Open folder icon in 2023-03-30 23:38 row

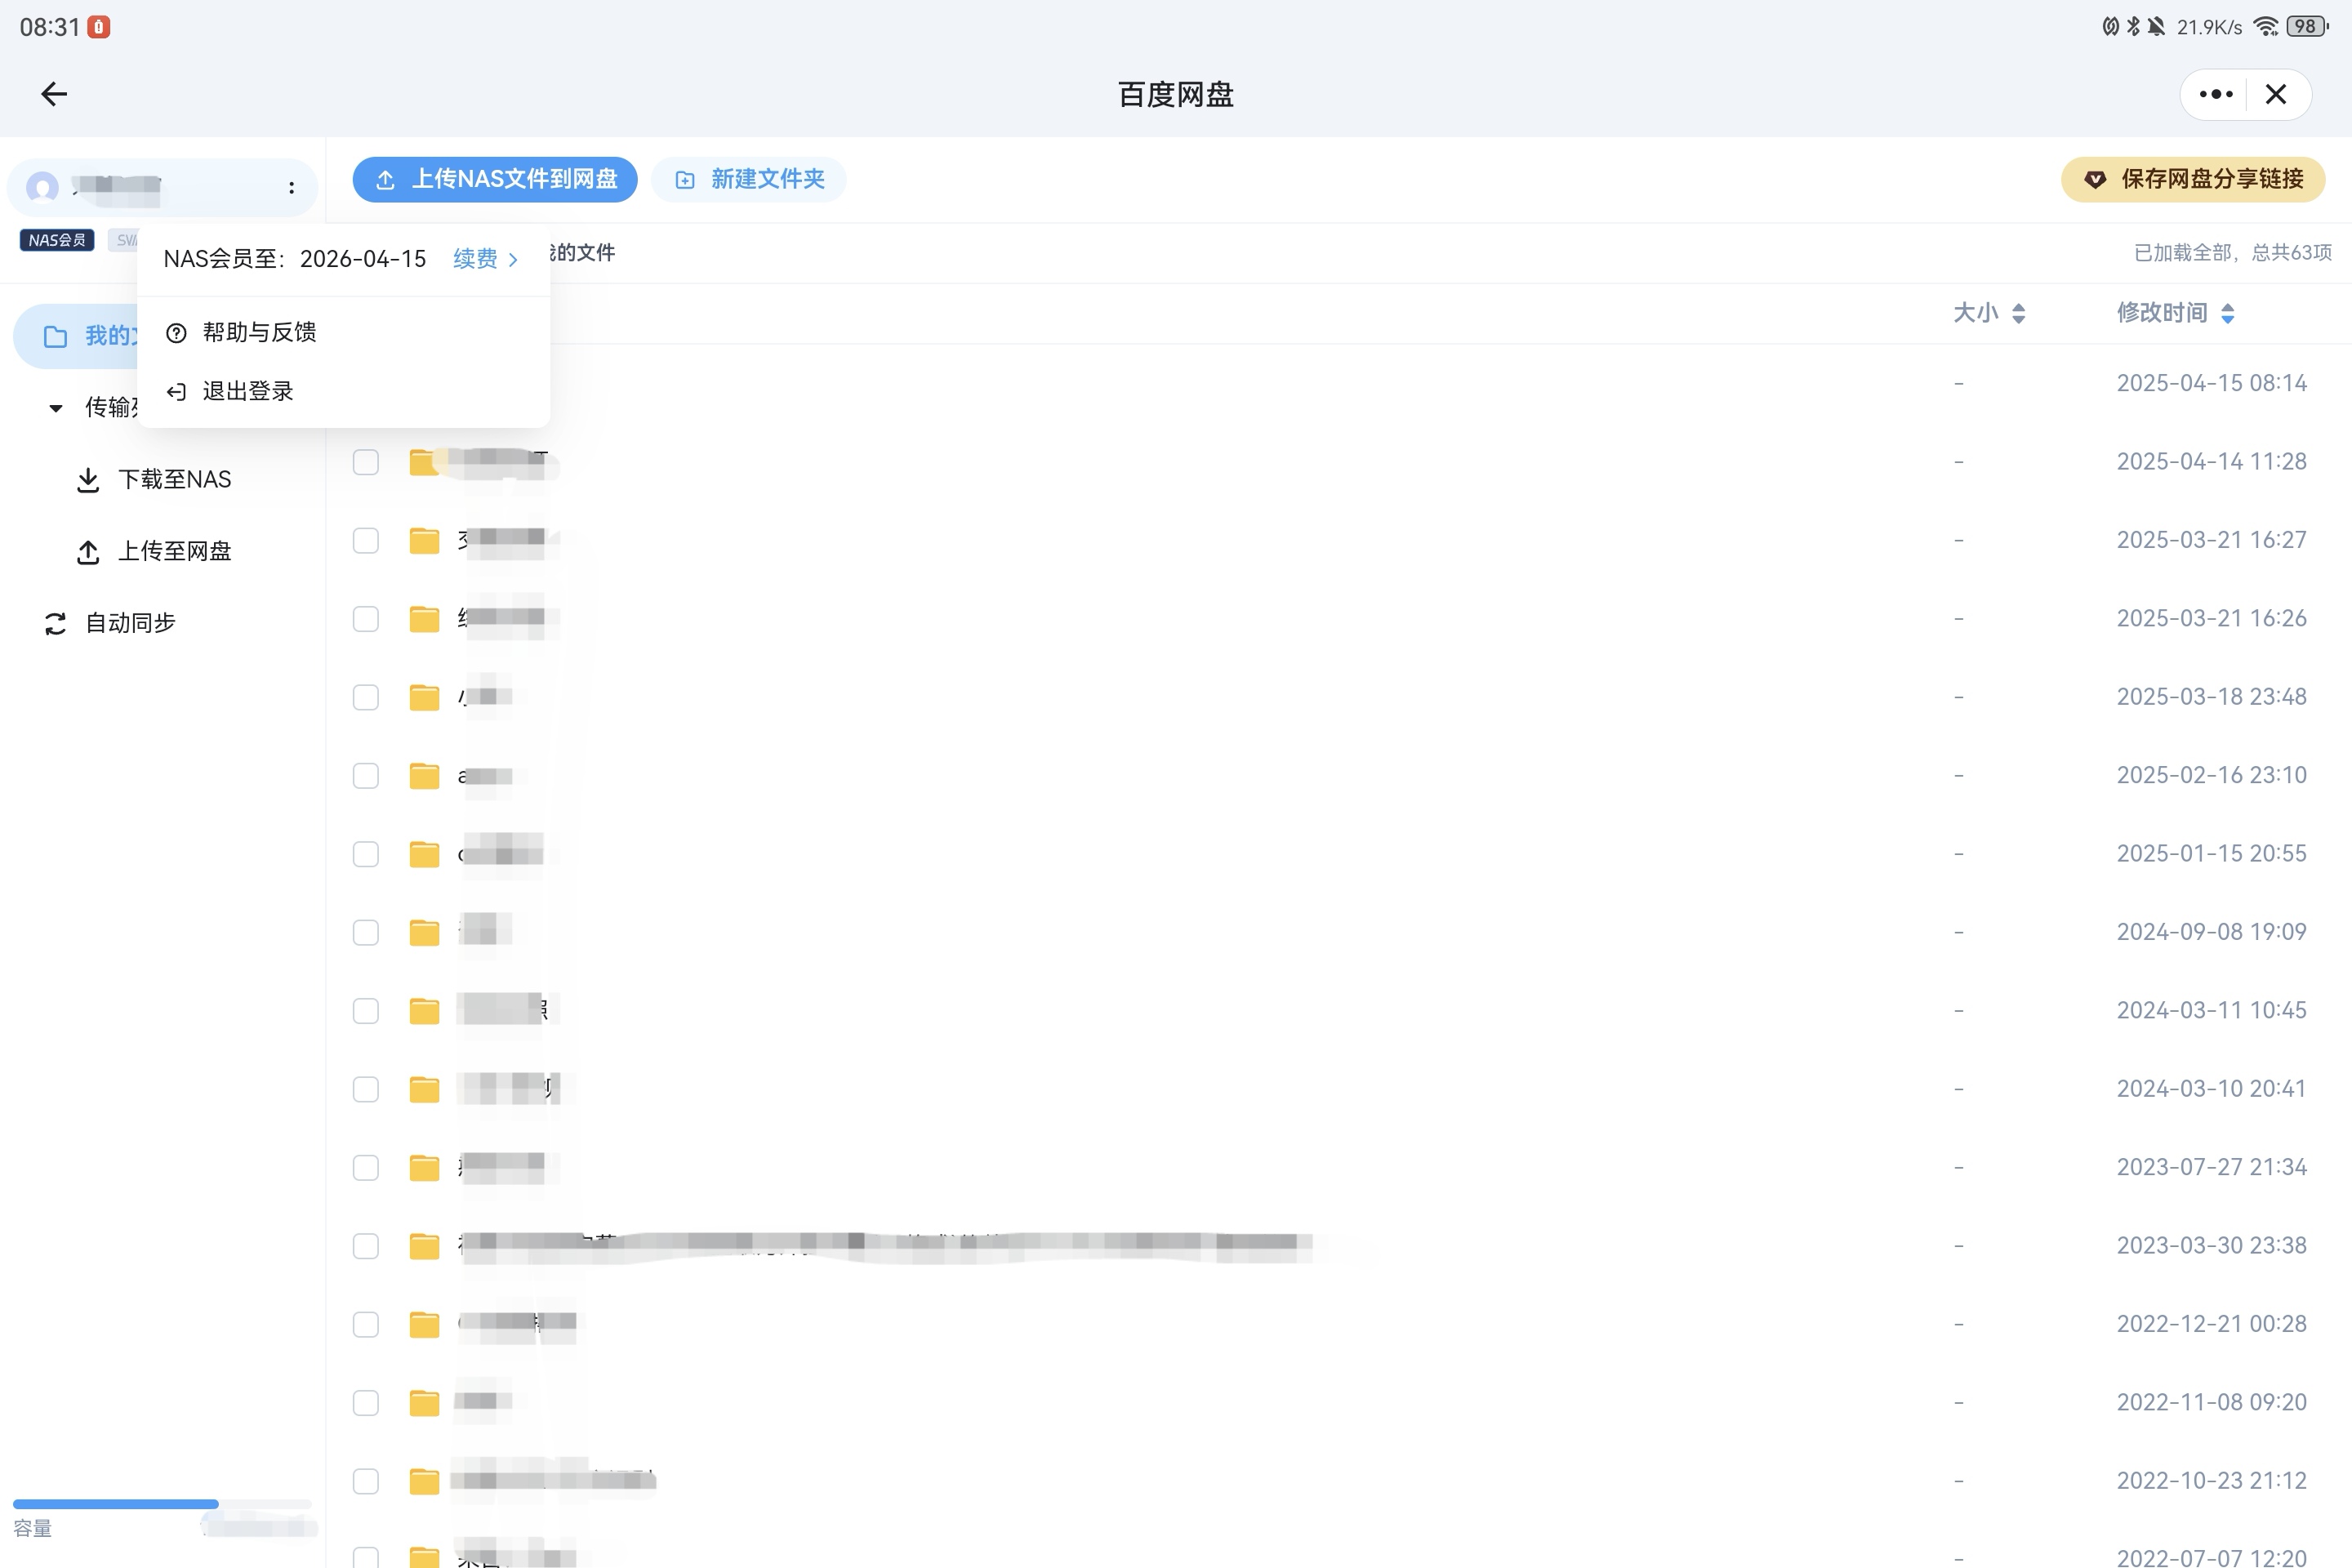[x=424, y=1246]
